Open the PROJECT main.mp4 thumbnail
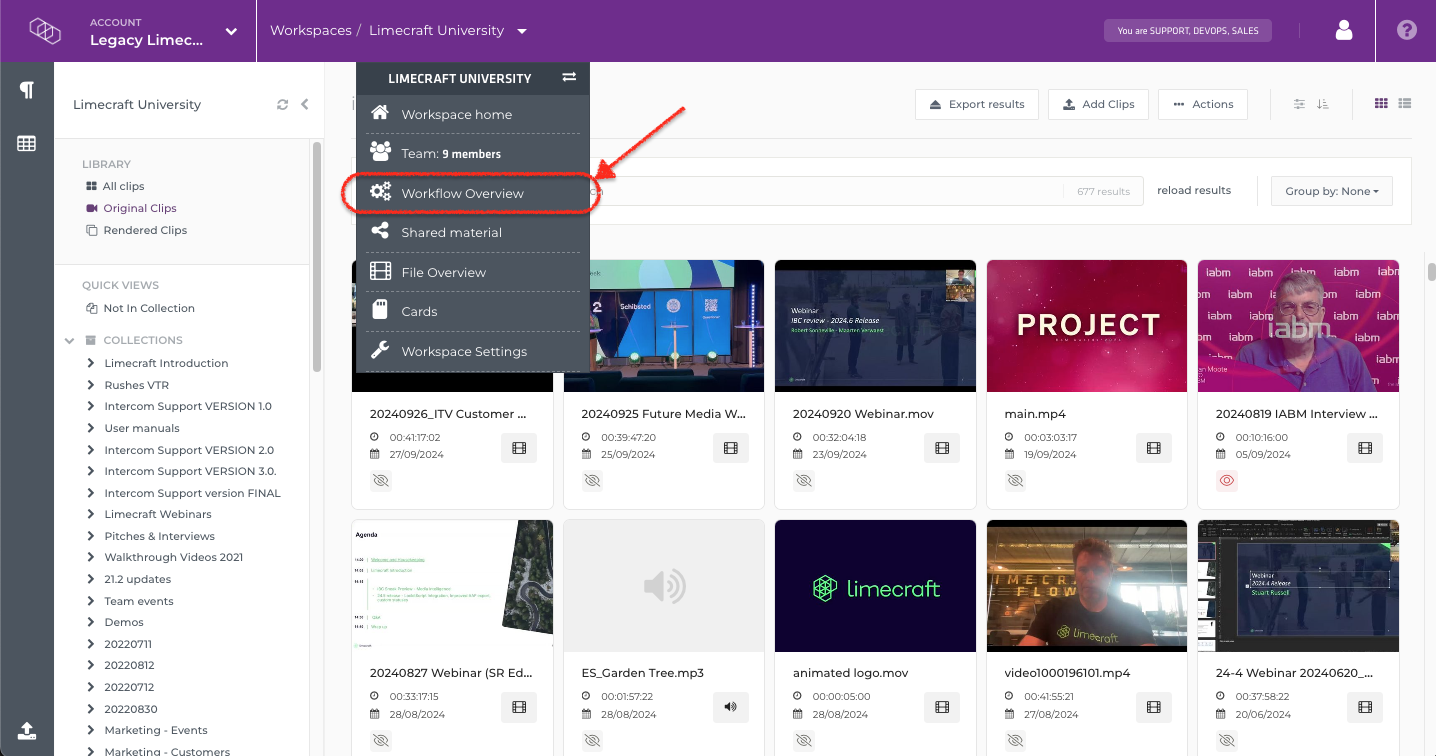The height and width of the screenshot is (756, 1436). point(1087,326)
